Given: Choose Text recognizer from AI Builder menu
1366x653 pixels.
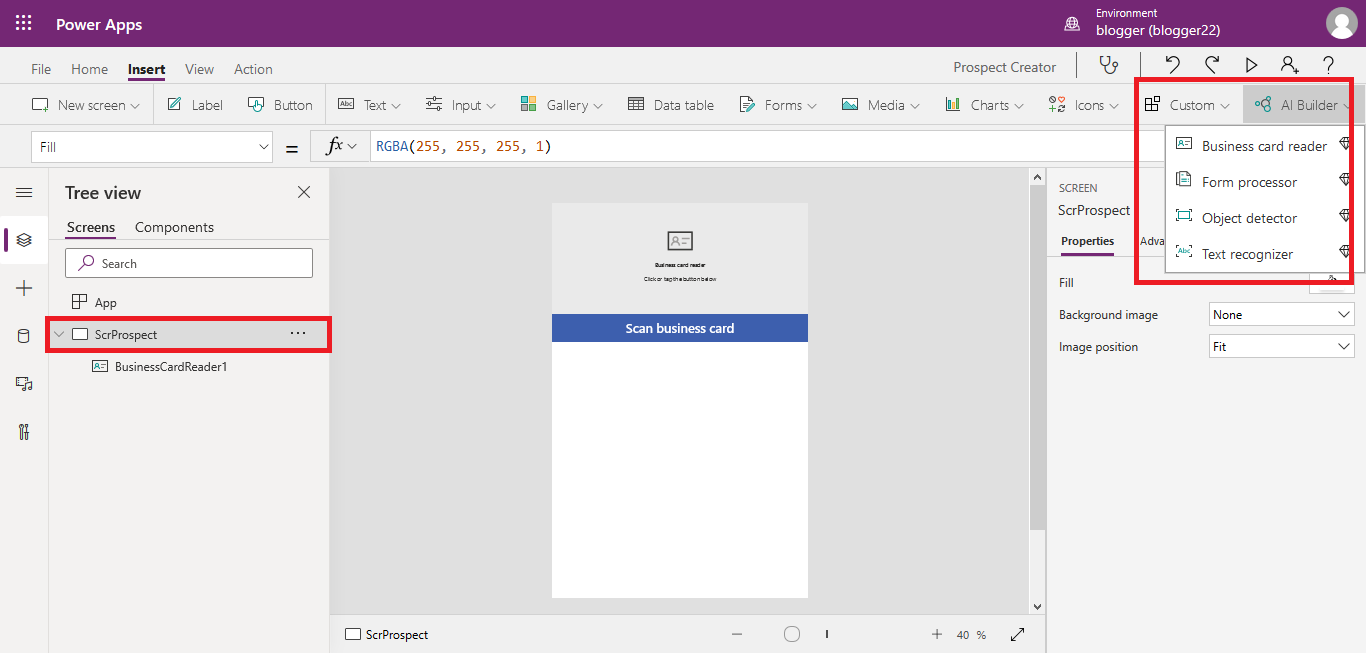Looking at the screenshot, I should (1264, 254).
